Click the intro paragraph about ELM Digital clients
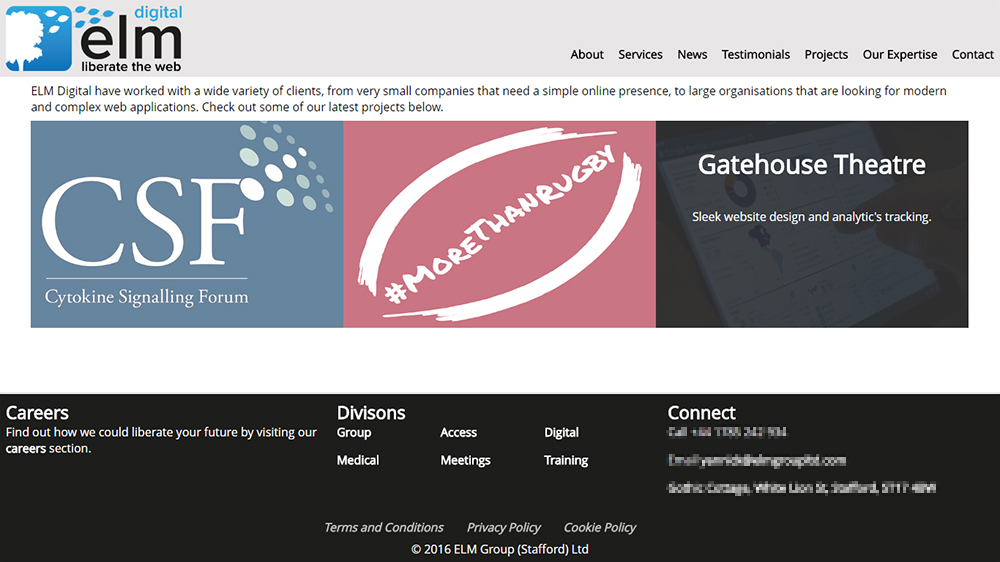 pos(489,99)
